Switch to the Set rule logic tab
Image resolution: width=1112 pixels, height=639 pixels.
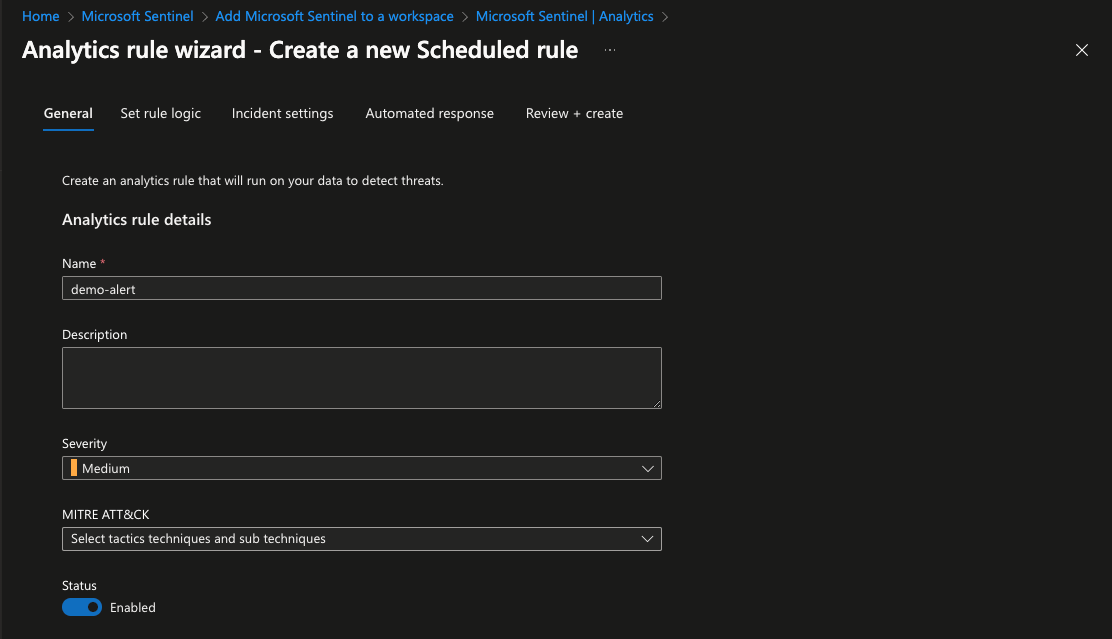[x=160, y=114]
